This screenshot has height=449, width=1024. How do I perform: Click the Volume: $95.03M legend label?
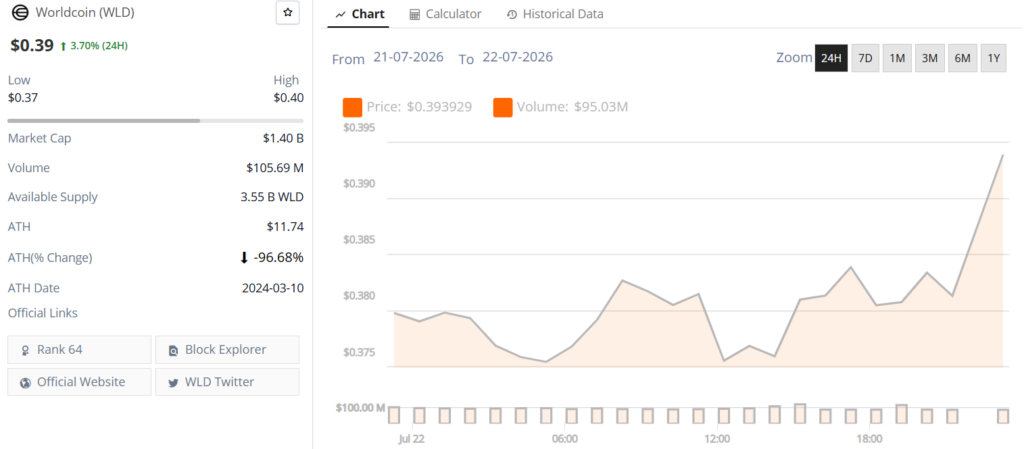pos(572,107)
